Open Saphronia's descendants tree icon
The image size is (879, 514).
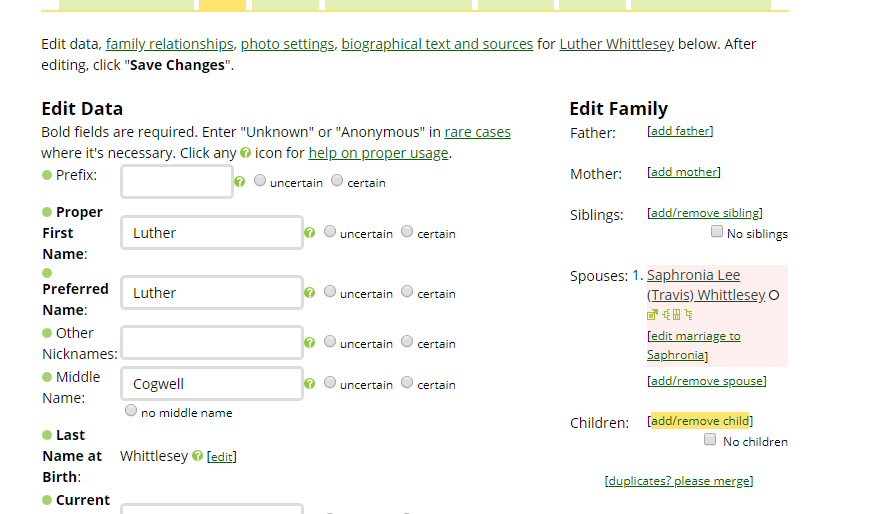(x=688, y=314)
